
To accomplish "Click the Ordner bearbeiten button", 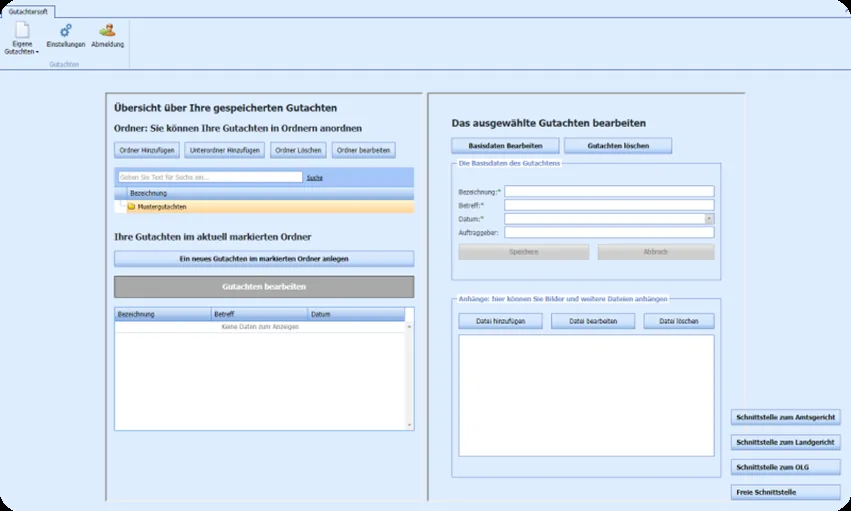I will (364, 150).
